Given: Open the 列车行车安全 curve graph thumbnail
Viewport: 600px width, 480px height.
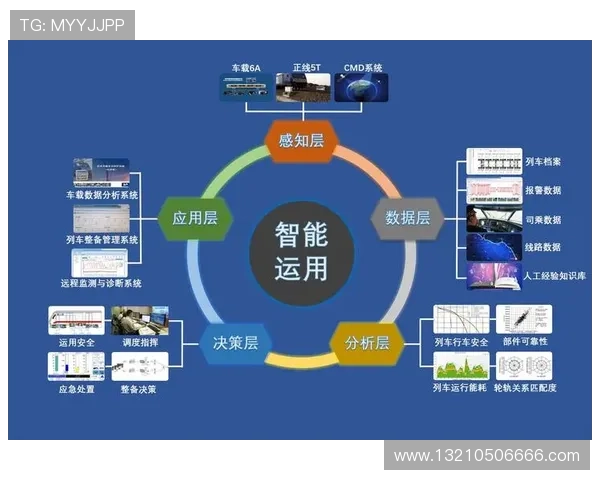Looking at the screenshot, I should (461, 319).
